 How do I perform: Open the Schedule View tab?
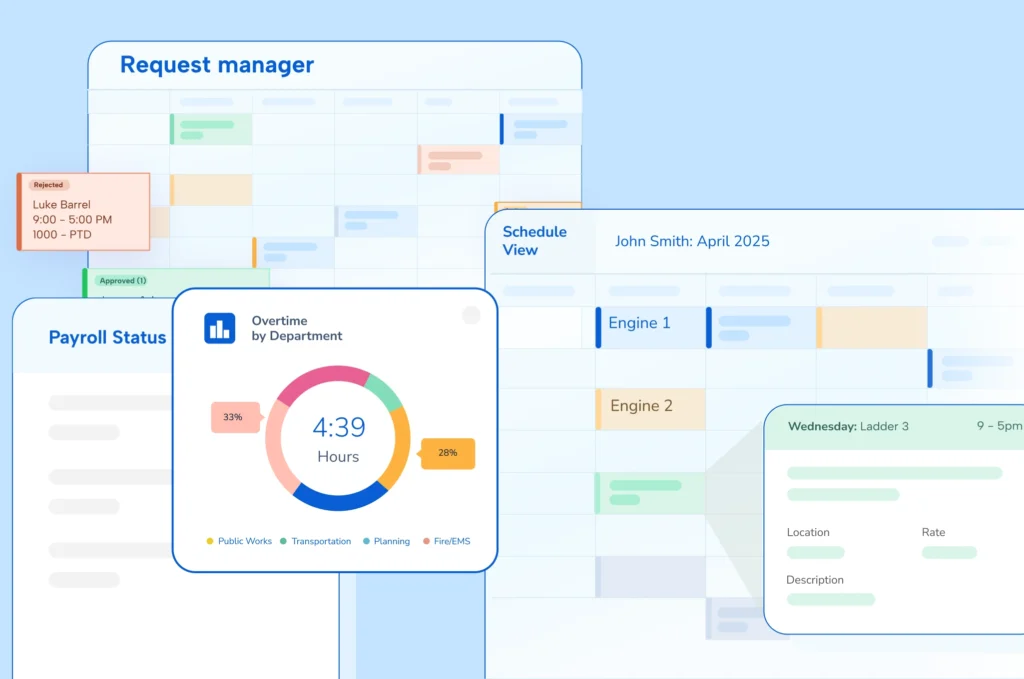534,241
